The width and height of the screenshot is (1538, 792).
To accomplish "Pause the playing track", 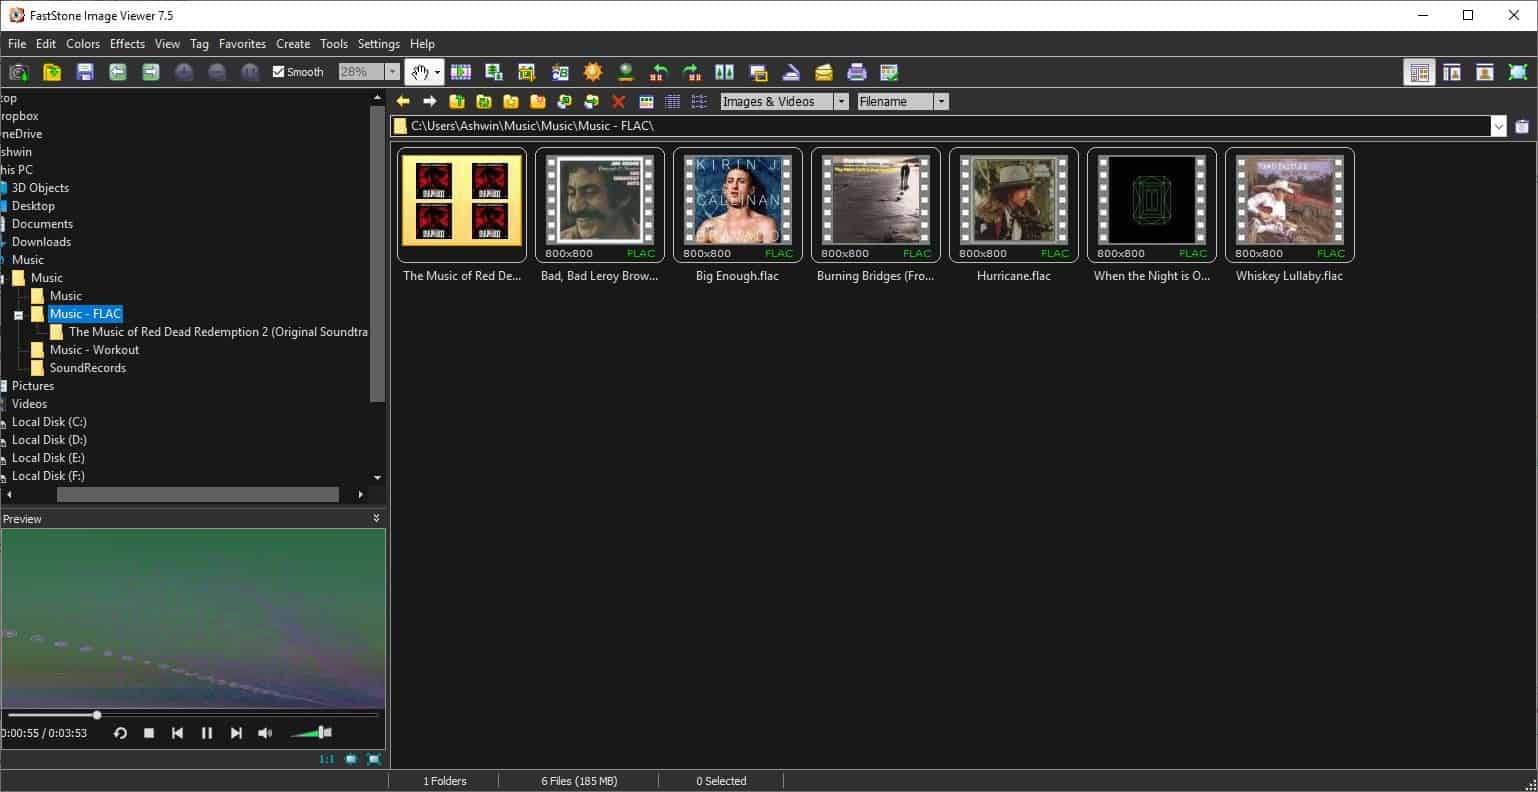I will coord(207,733).
